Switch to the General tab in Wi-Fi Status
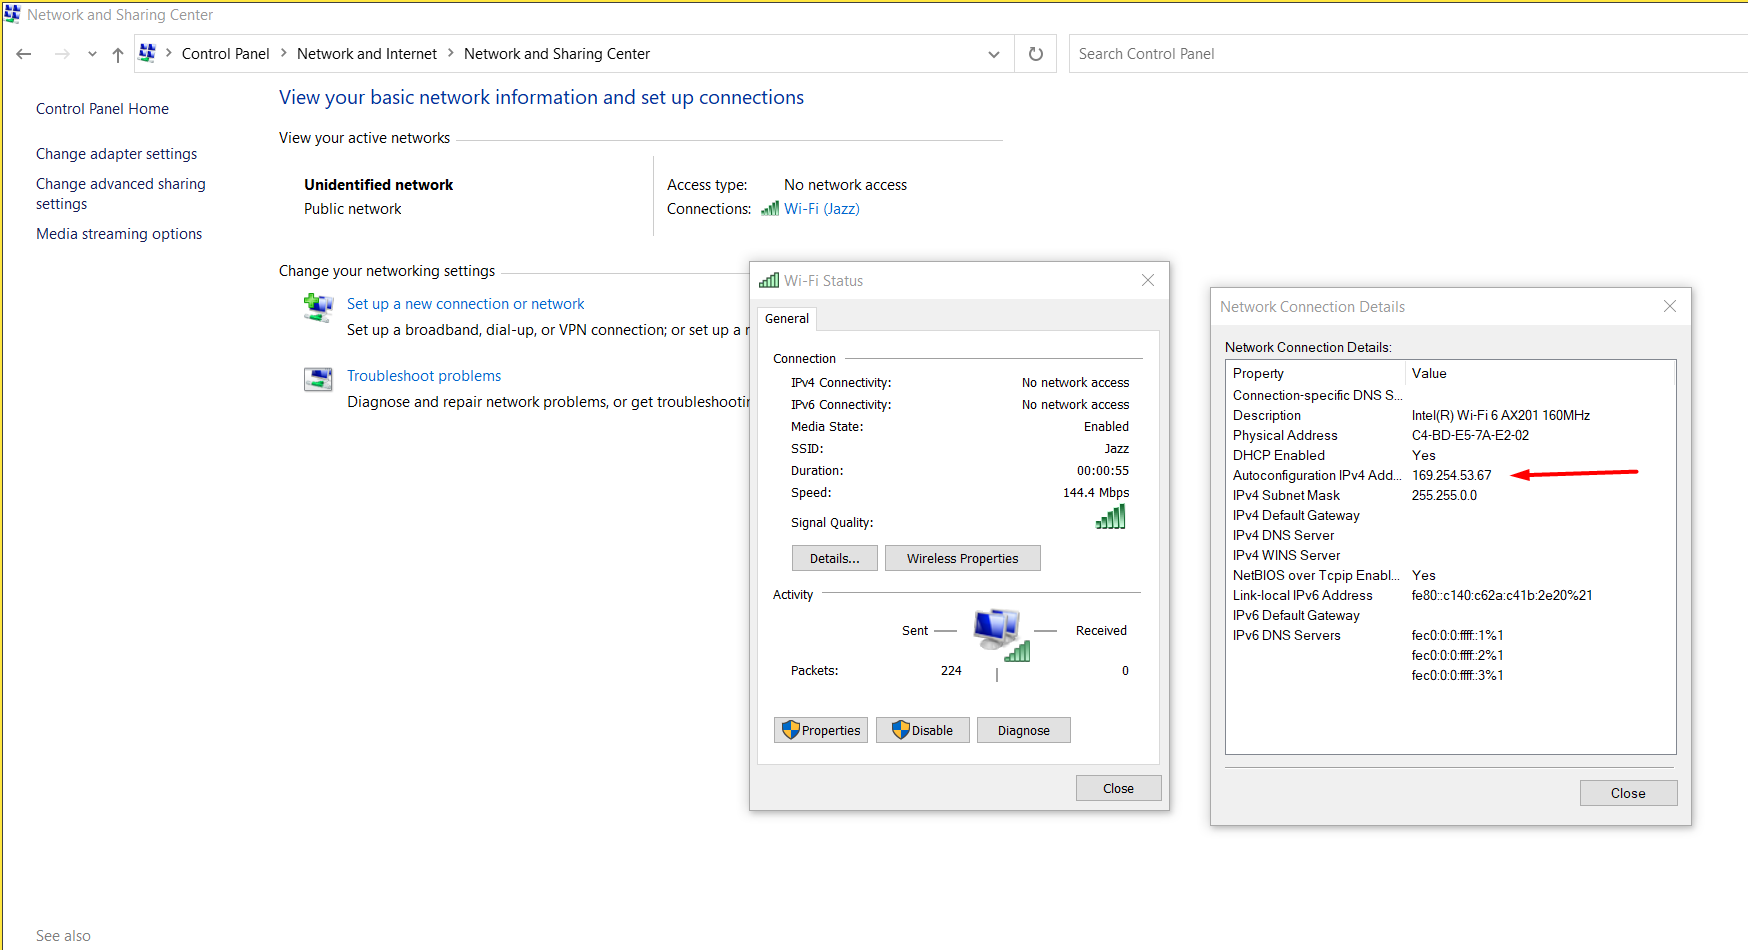The image size is (1748, 950). point(787,318)
